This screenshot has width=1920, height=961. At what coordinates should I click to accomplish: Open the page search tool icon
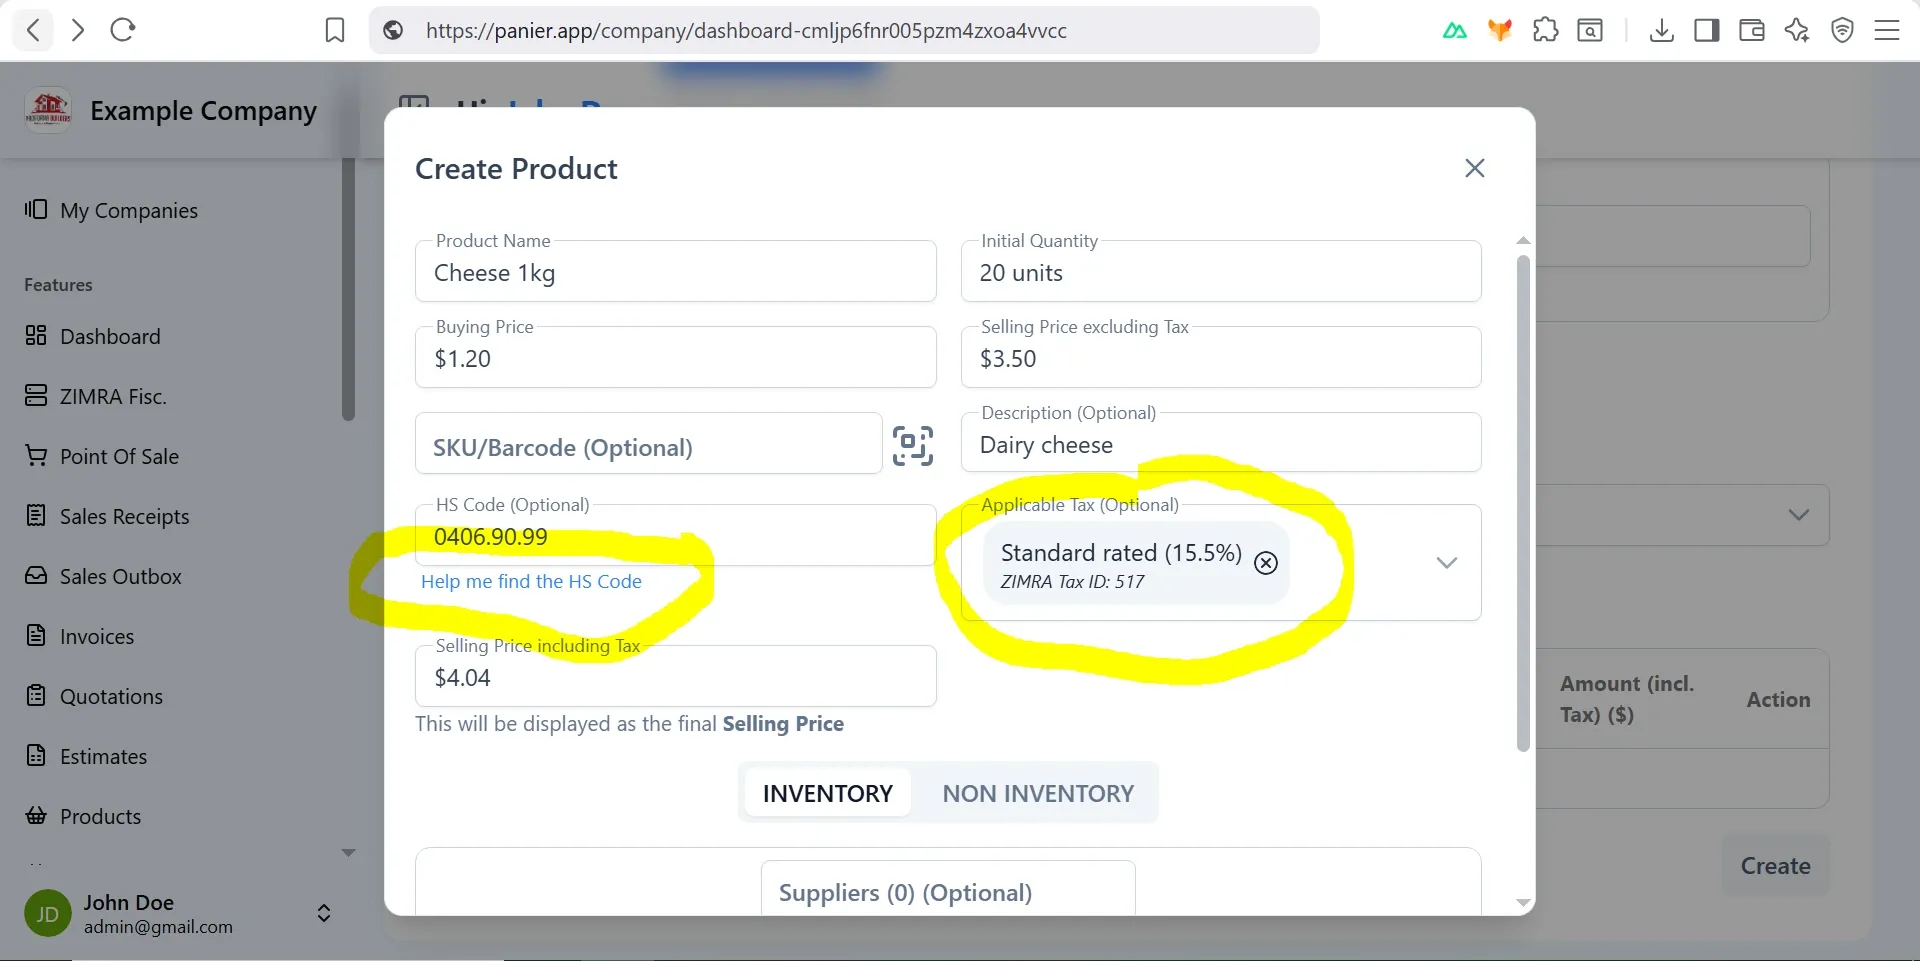(1590, 31)
